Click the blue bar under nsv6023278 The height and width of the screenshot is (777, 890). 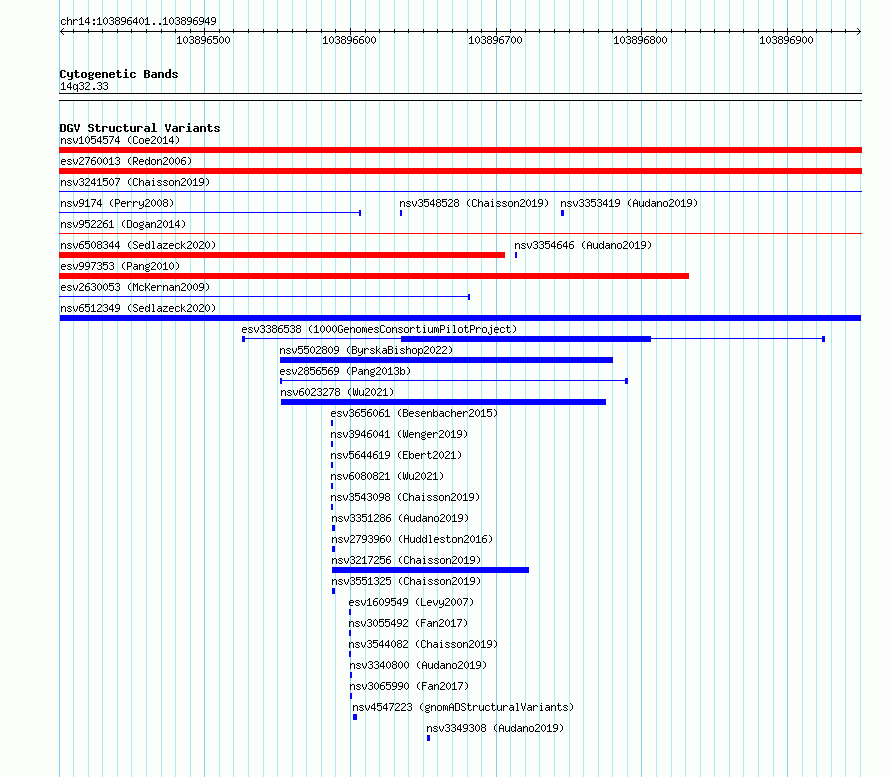click(443, 402)
